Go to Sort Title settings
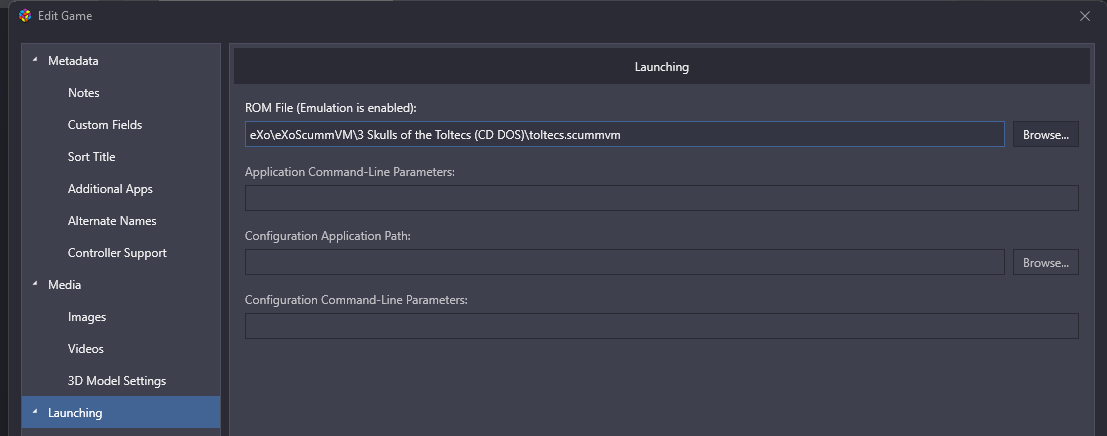Viewport: 1107px width, 436px height. click(91, 157)
